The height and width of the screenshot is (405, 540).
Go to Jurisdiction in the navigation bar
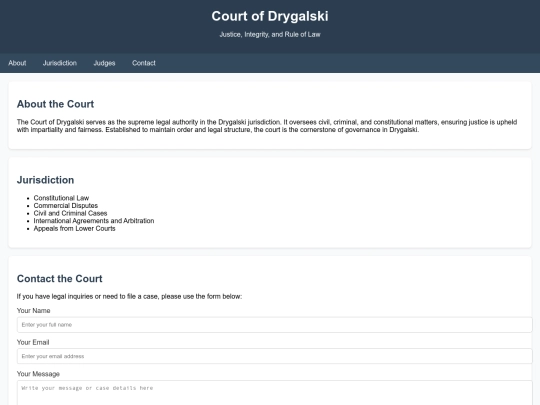[x=60, y=63]
